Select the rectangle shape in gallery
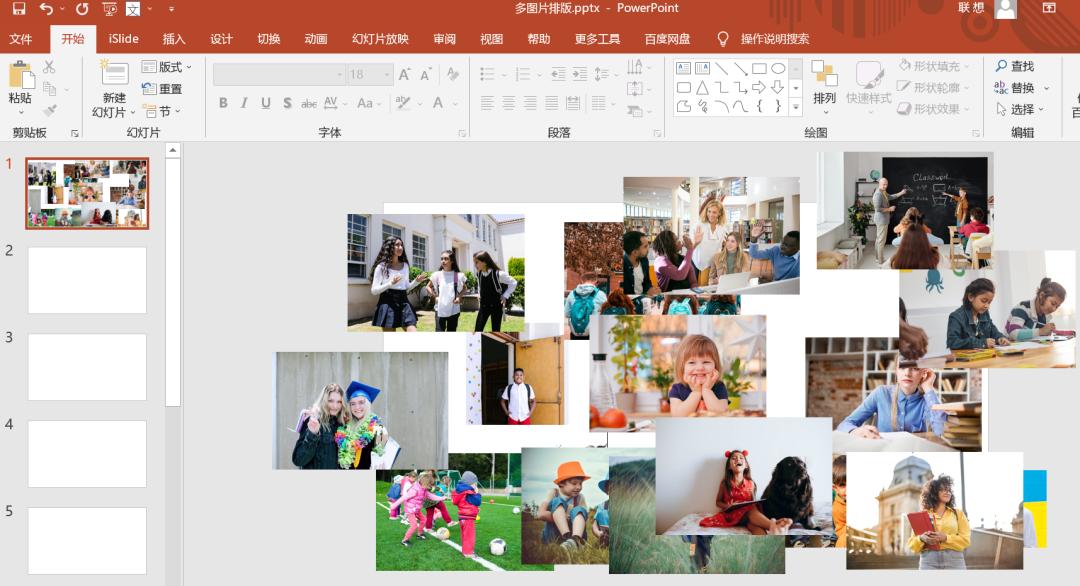Viewport: 1080px width, 586px height. (x=759, y=68)
